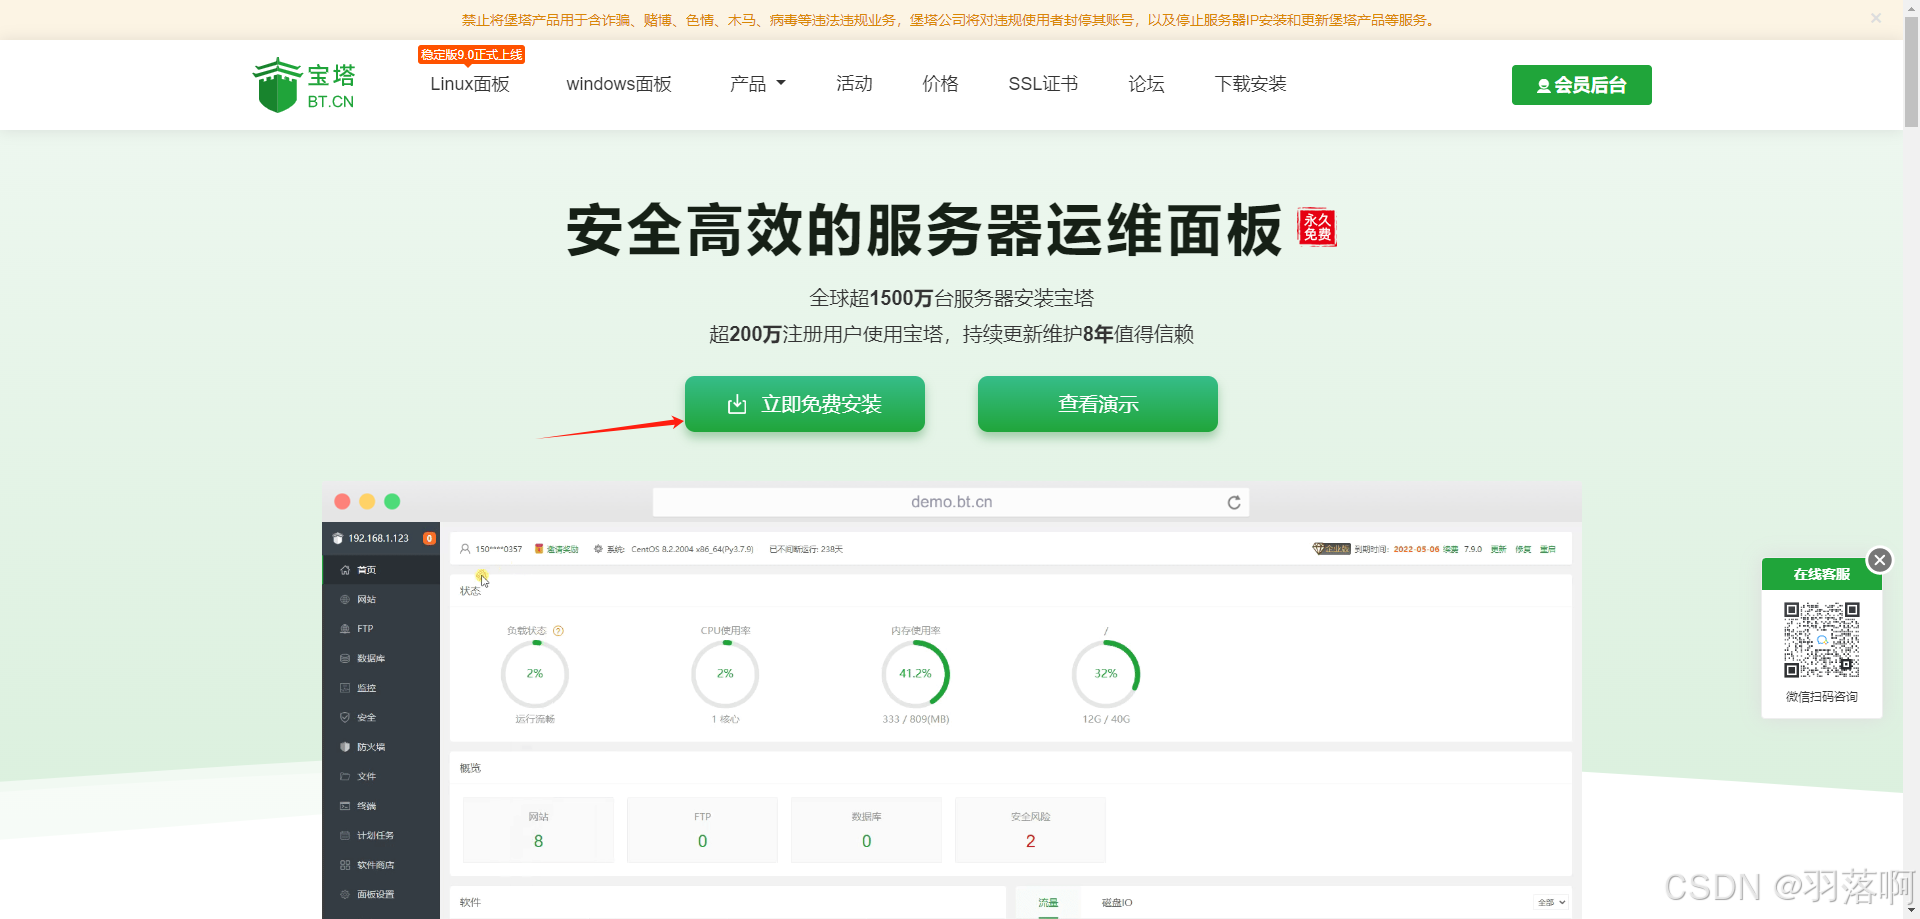
Task: Select 文件 in the demo sidebar
Action: (x=381, y=776)
